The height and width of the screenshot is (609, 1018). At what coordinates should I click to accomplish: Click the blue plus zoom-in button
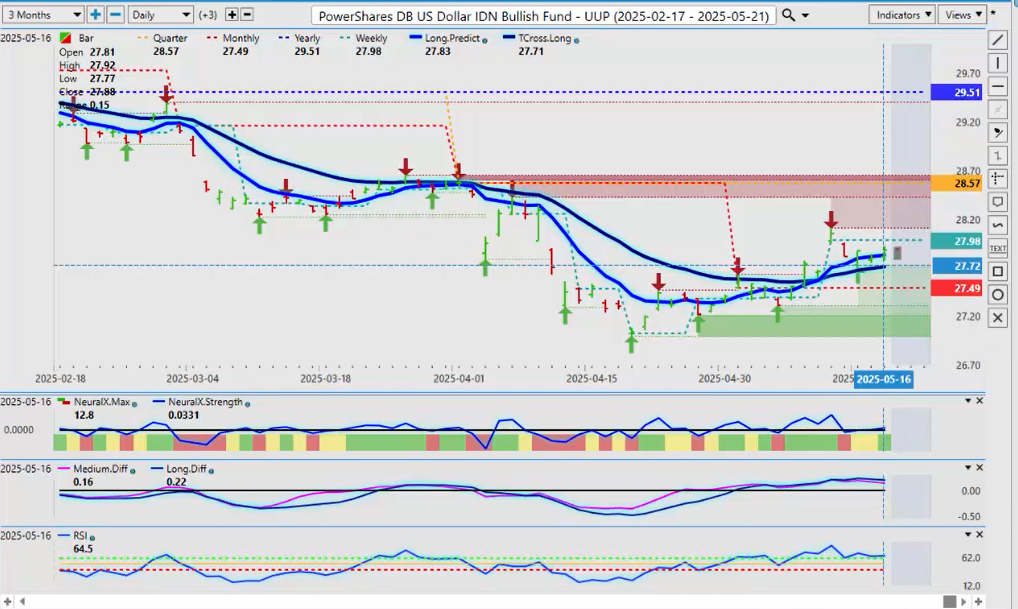tap(95, 15)
